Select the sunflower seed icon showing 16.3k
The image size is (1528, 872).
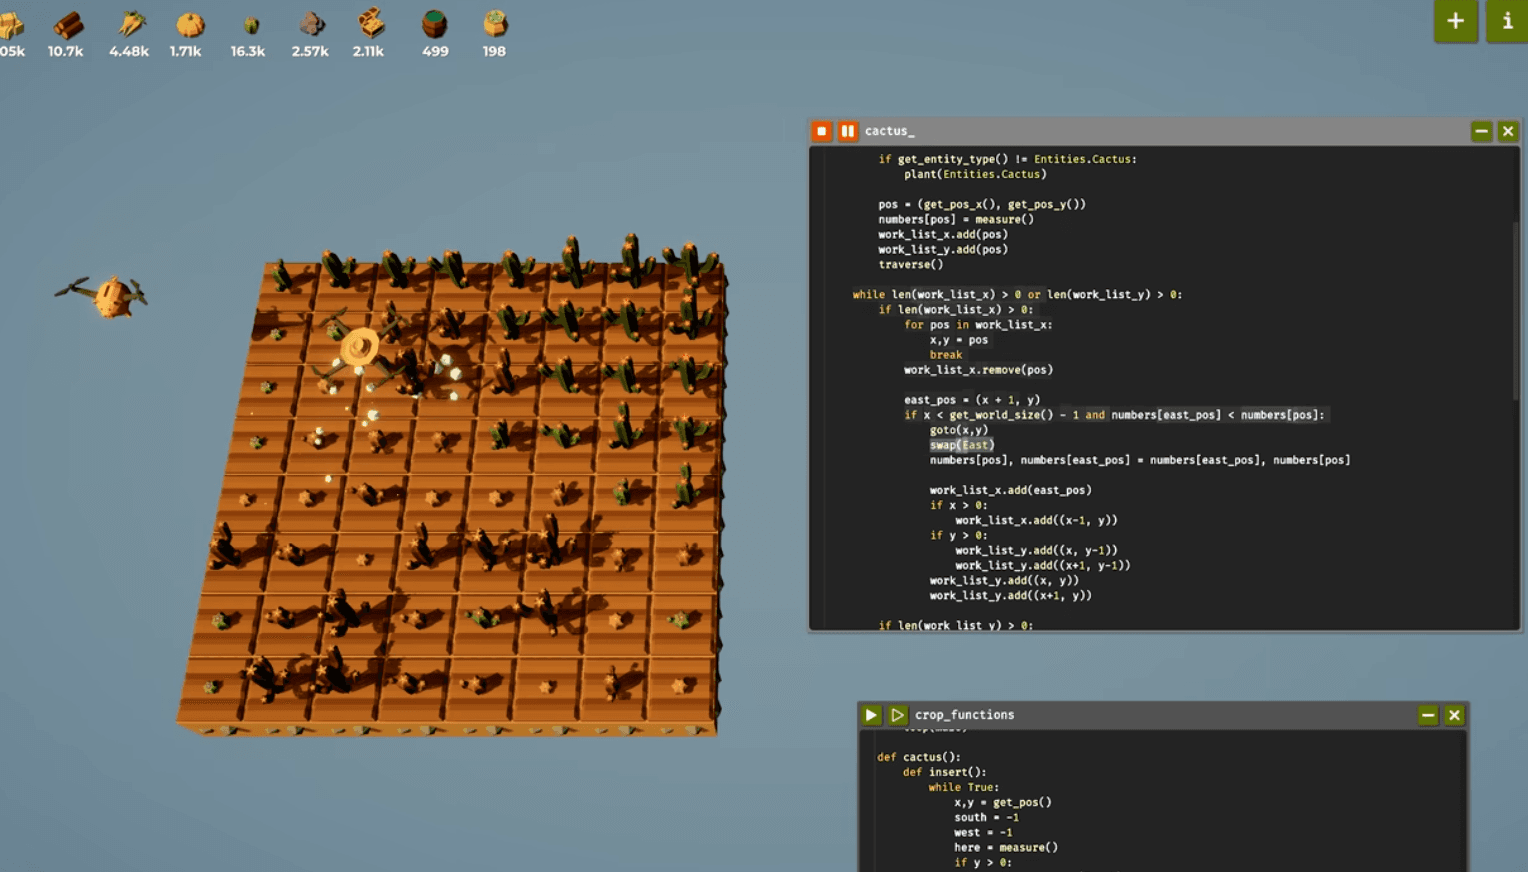click(x=247, y=25)
